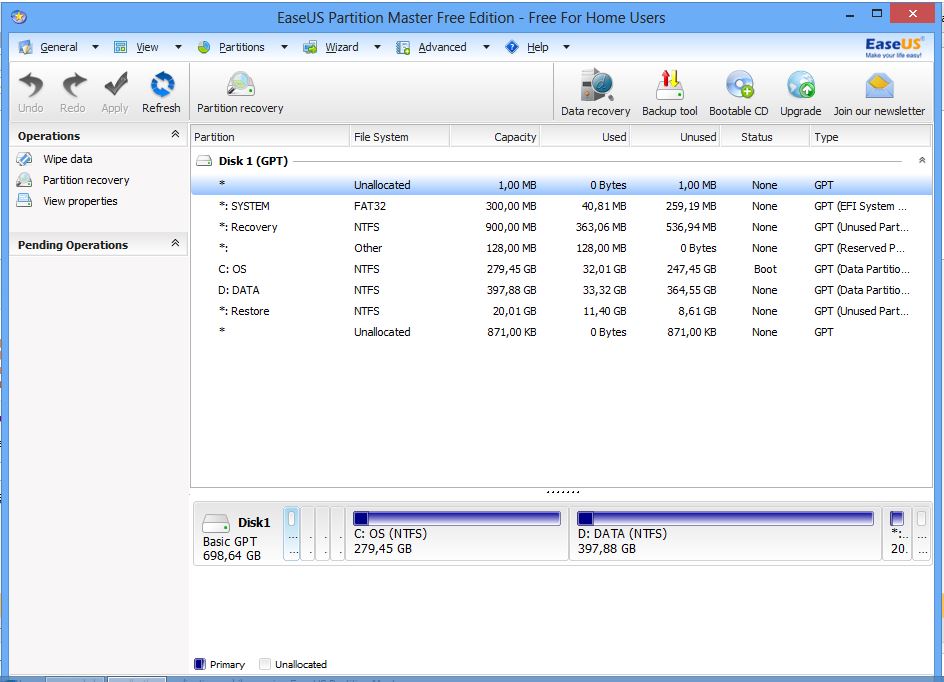Select the *: Recovery partition row

tap(561, 227)
